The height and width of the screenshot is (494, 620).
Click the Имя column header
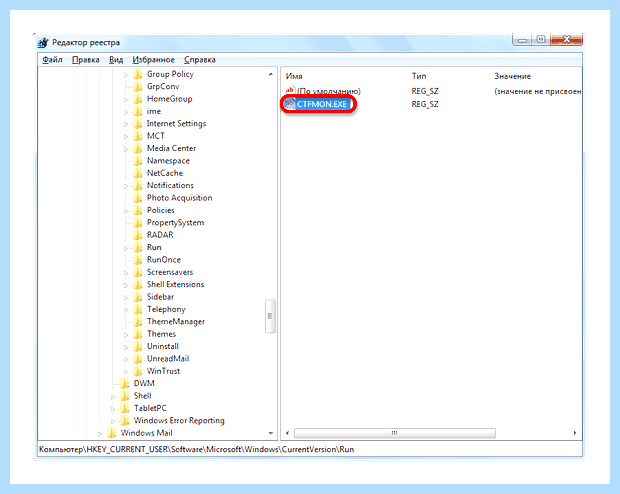[294, 76]
